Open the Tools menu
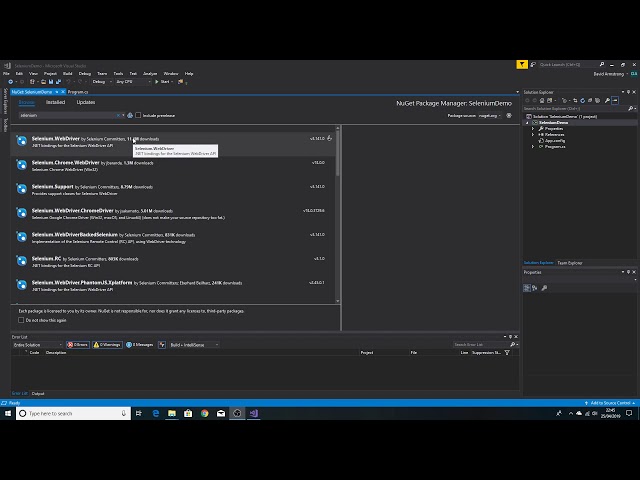 point(118,74)
